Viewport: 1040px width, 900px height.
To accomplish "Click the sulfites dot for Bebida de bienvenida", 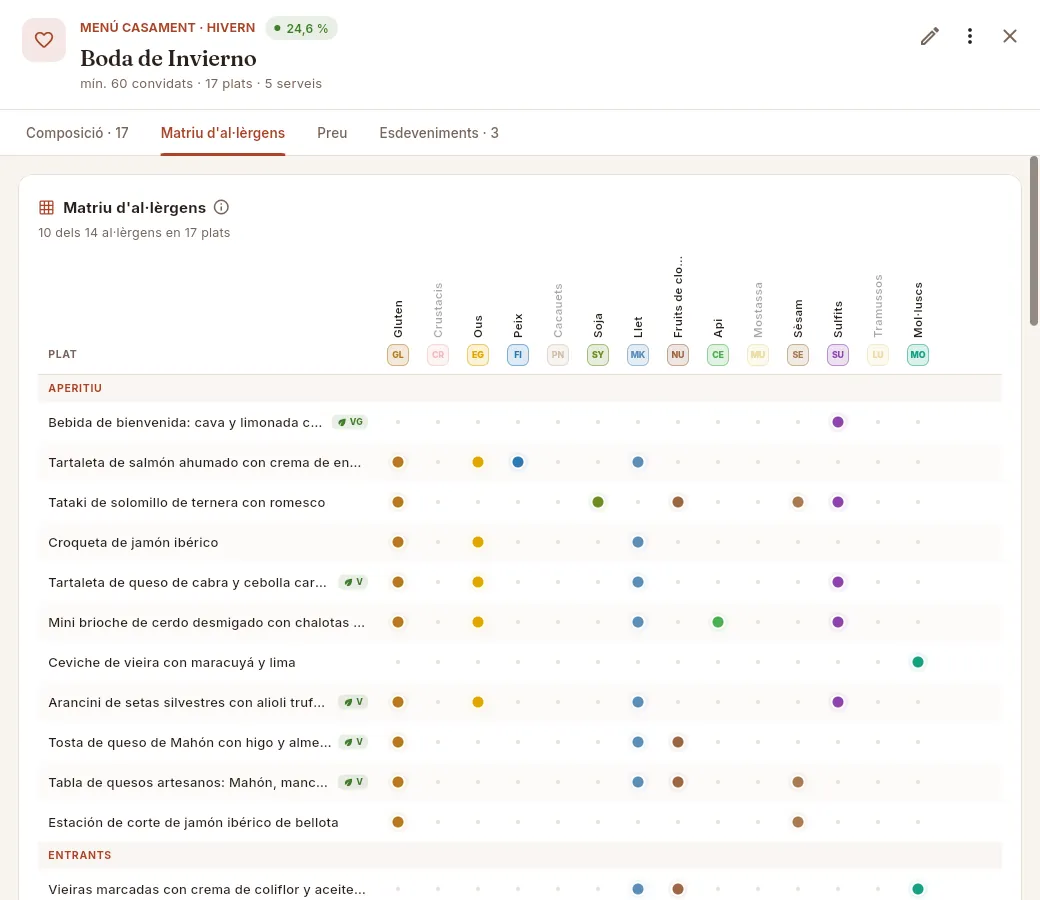I will point(838,422).
